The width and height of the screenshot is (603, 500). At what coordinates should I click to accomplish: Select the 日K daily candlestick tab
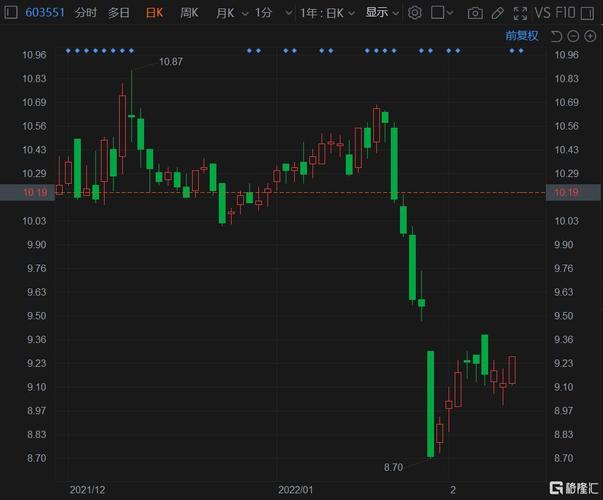pos(155,13)
